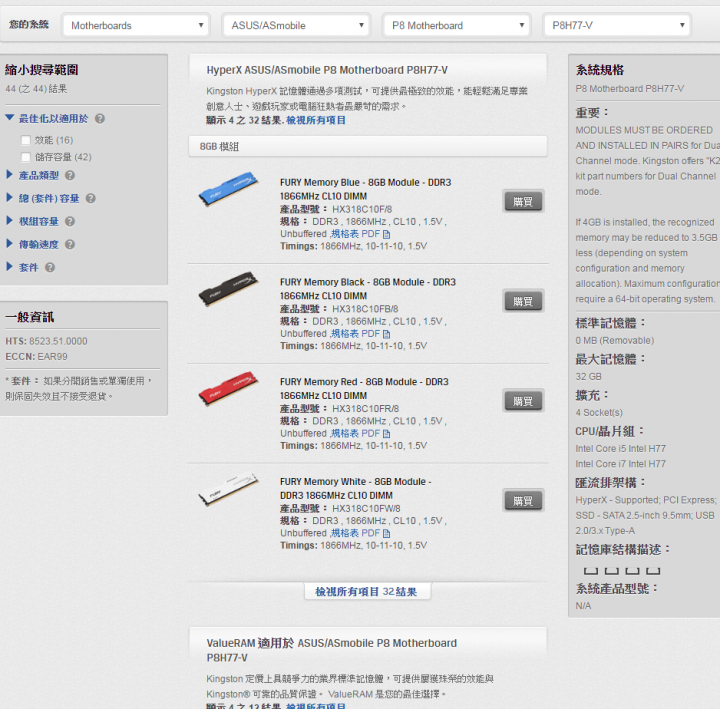Image resolution: width=720 pixels, height=709 pixels.
Task: Click HTS: 8523.51.0000 text
Action: tap(46, 341)
